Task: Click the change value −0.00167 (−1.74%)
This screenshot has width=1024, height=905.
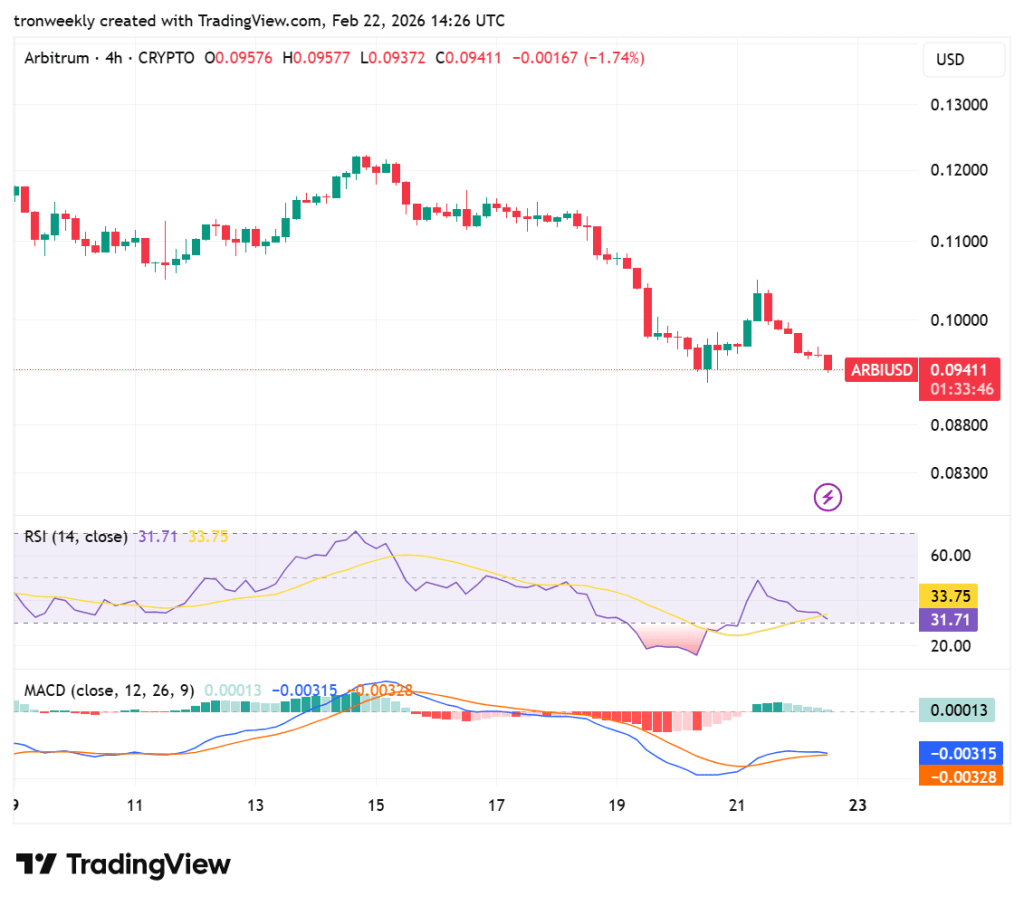Action: (x=578, y=58)
